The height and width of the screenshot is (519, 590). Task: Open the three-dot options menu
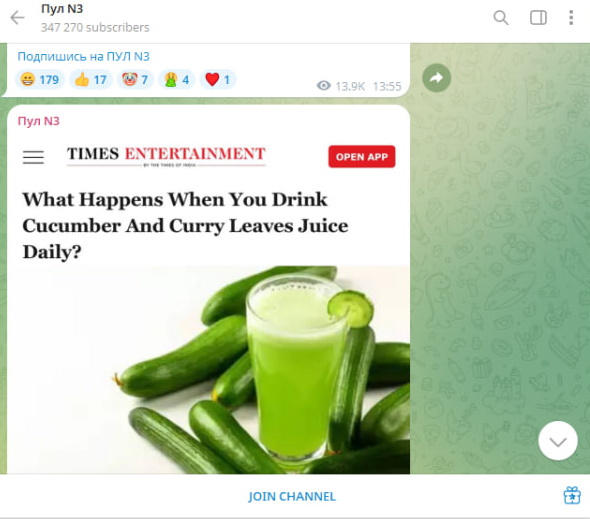tap(571, 18)
